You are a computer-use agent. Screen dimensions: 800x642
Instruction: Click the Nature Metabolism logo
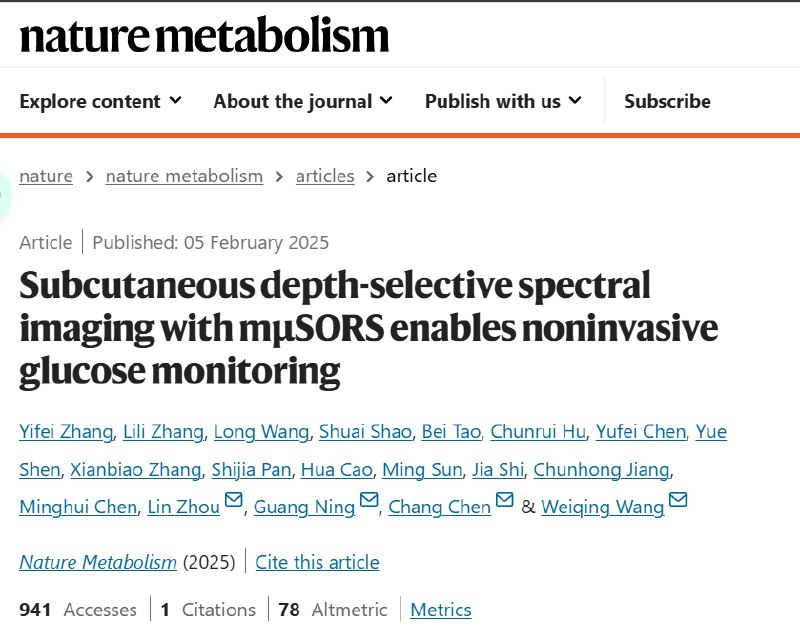[204, 36]
